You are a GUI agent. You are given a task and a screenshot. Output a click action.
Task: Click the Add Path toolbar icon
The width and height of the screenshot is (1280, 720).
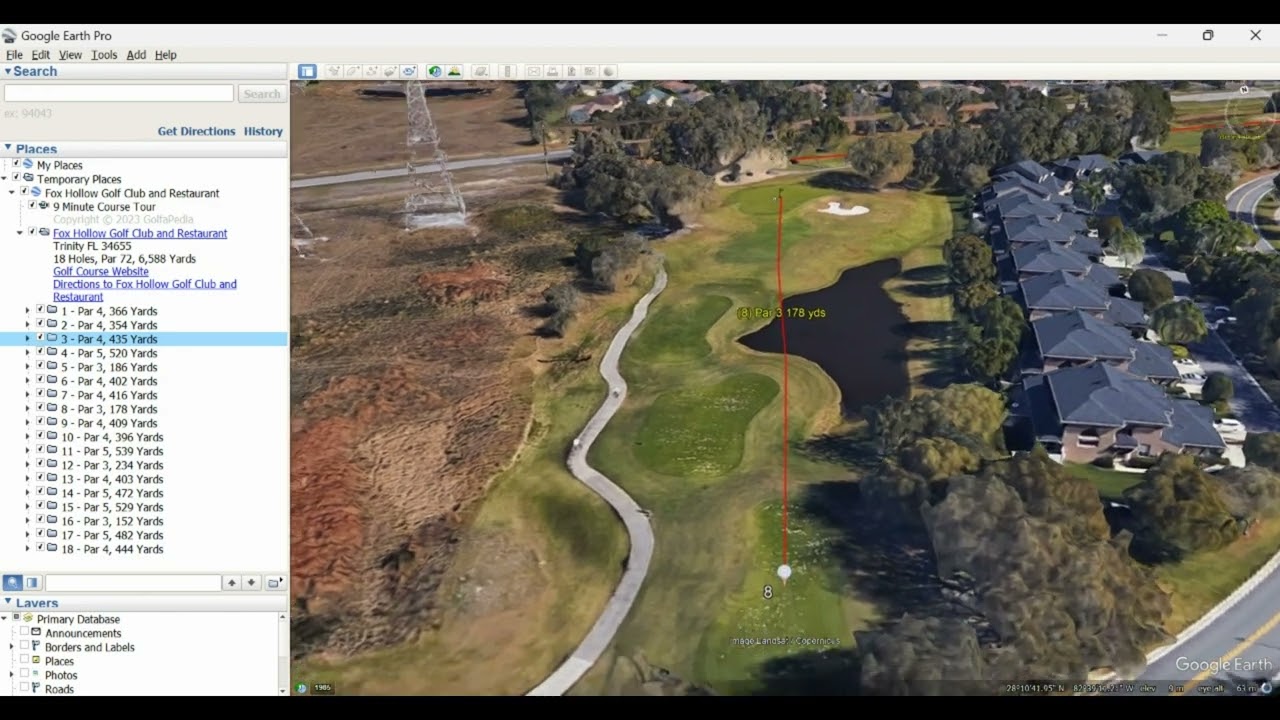pyautogui.click(x=371, y=71)
